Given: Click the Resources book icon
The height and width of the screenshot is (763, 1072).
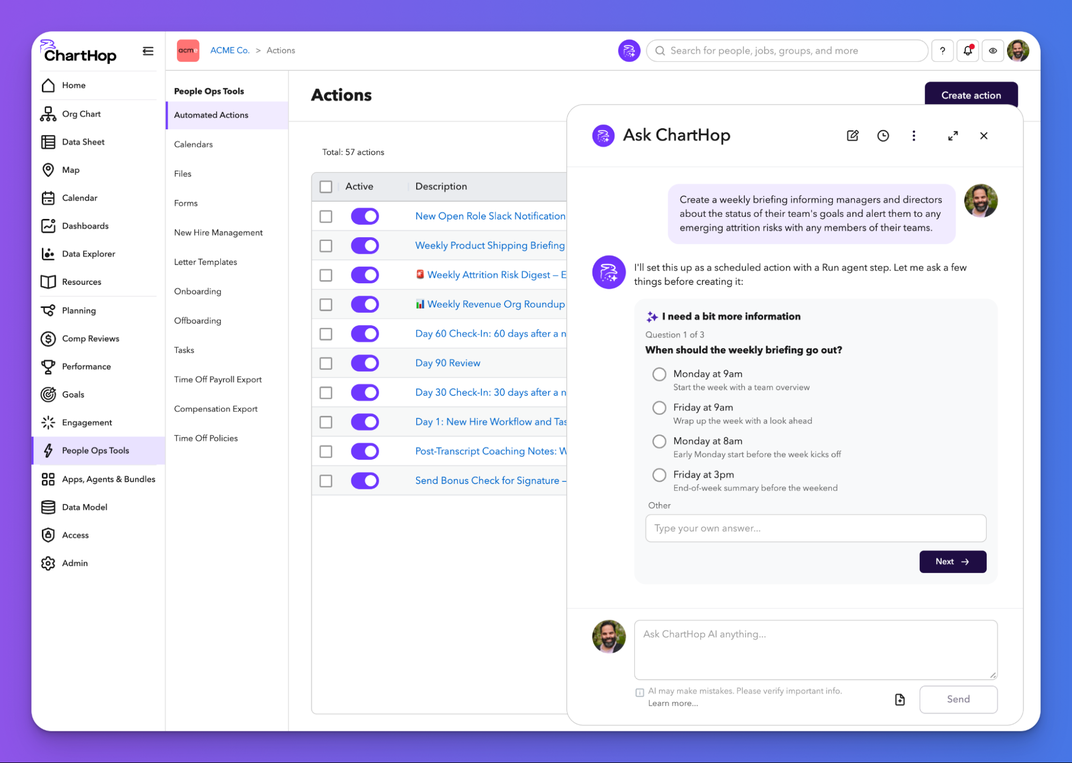Looking at the screenshot, I should pyautogui.click(x=48, y=282).
